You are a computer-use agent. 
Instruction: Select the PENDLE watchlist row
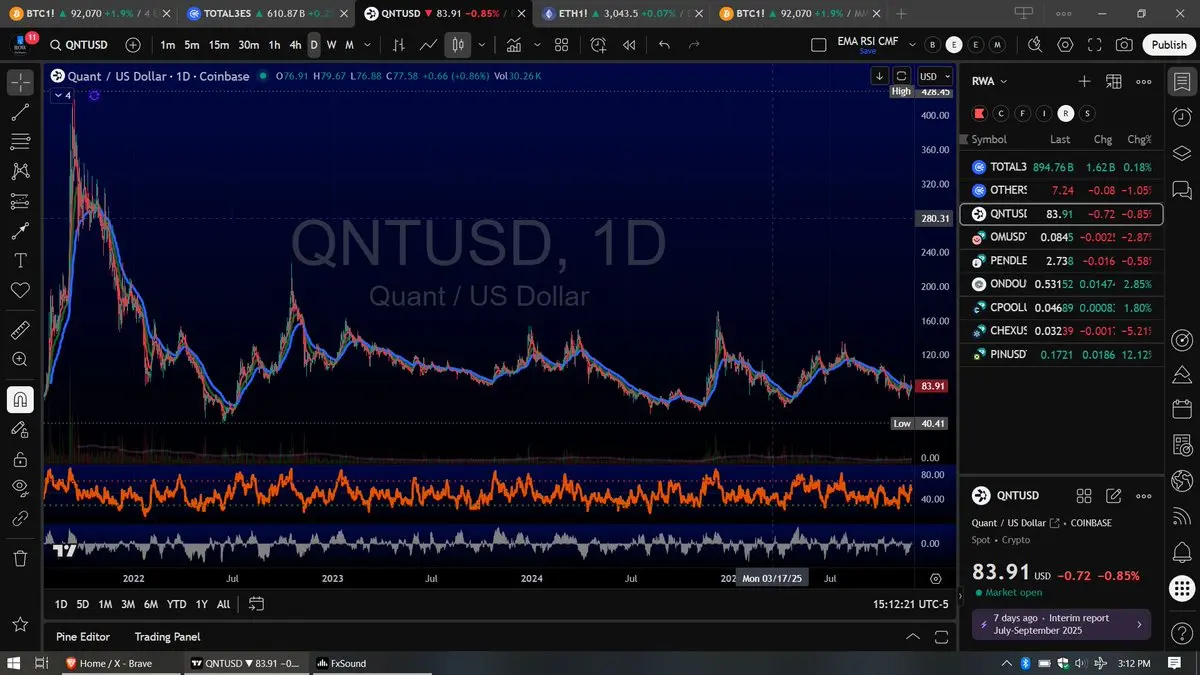(x=1061, y=261)
